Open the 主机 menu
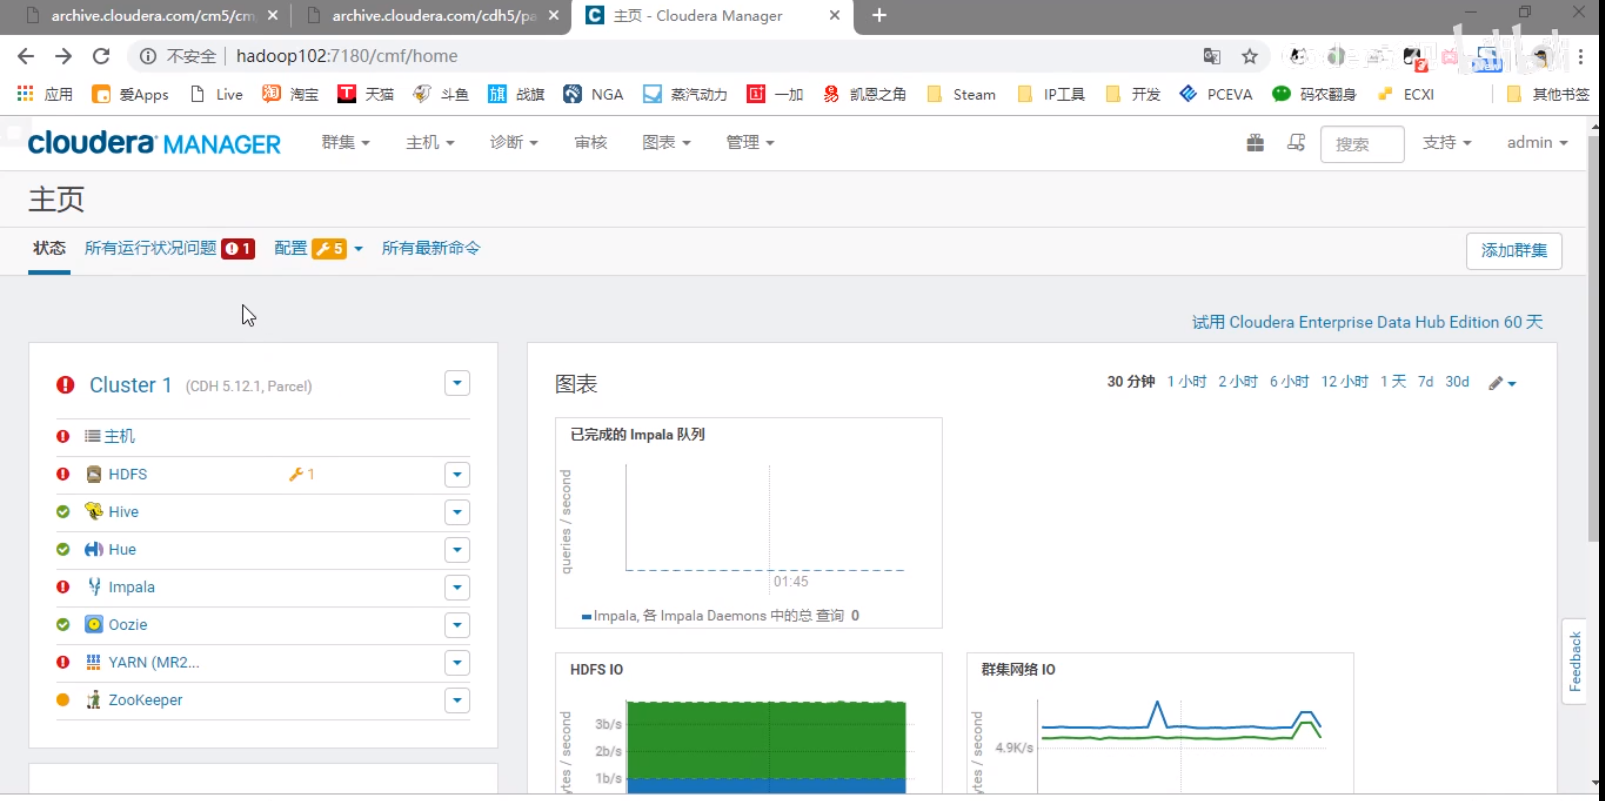Screen dimensions: 1605x801 point(430,143)
